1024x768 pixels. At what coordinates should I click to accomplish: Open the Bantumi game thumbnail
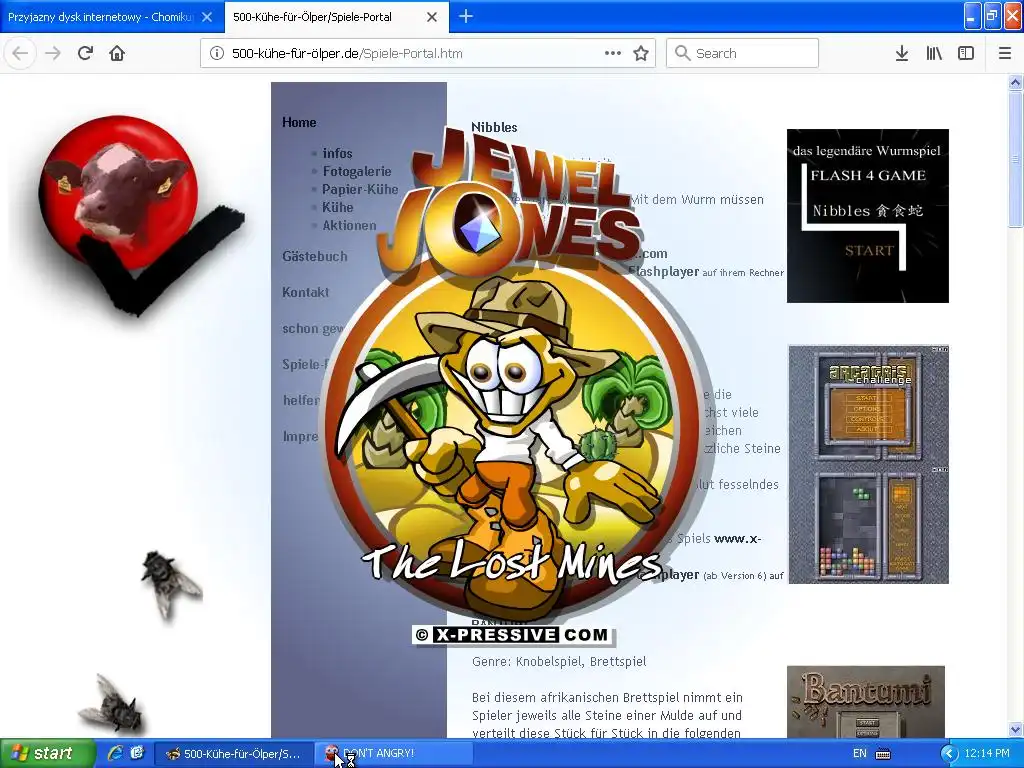point(866,702)
